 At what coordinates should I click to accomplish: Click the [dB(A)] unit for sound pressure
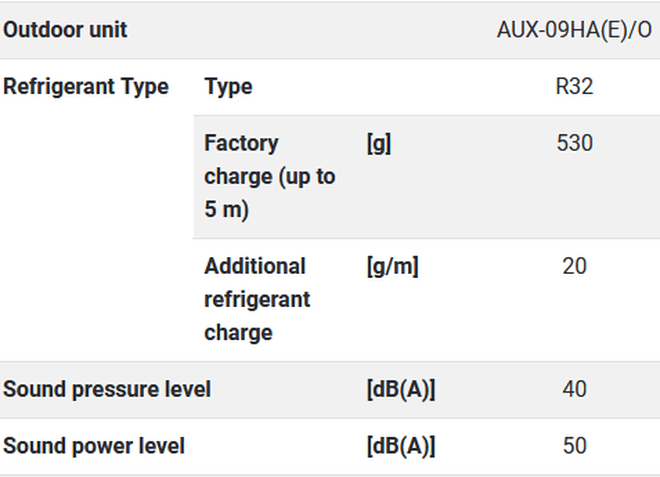(x=401, y=390)
